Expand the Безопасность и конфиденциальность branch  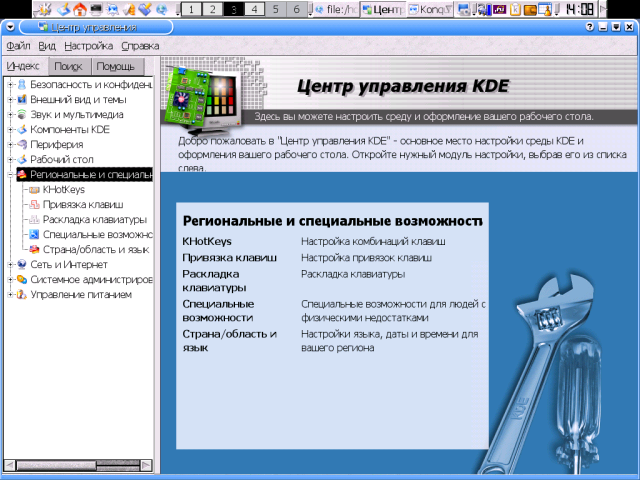pyautogui.click(x=11, y=84)
